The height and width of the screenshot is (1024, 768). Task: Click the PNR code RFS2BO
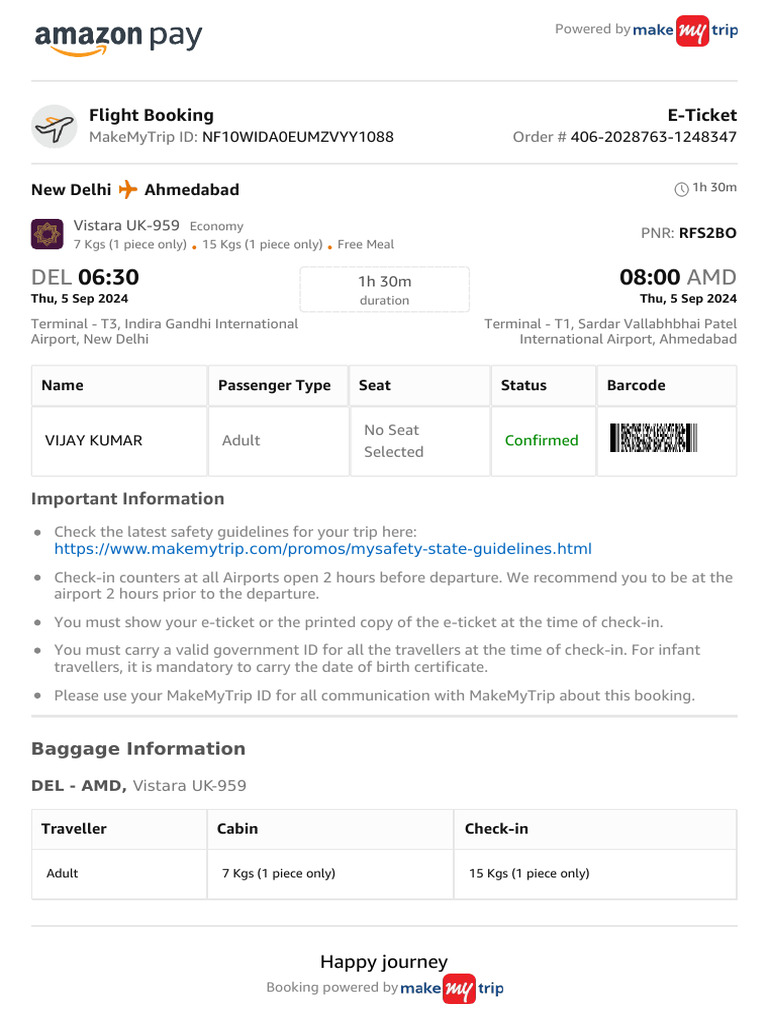(x=707, y=233)
